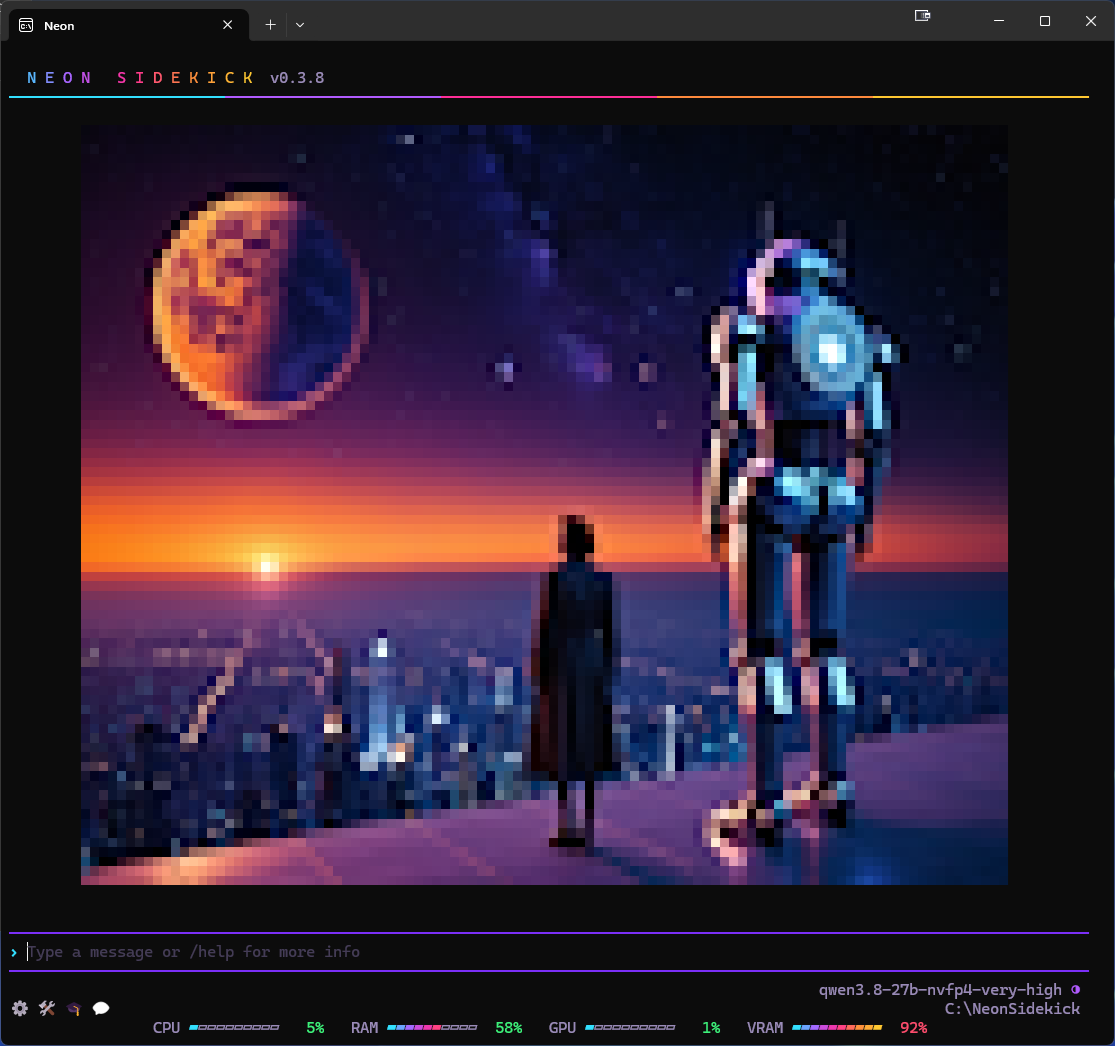Screen dimensions: 1115x1046
Task: Click the NEON SIDEKICK title text
Action: (140, 78)
